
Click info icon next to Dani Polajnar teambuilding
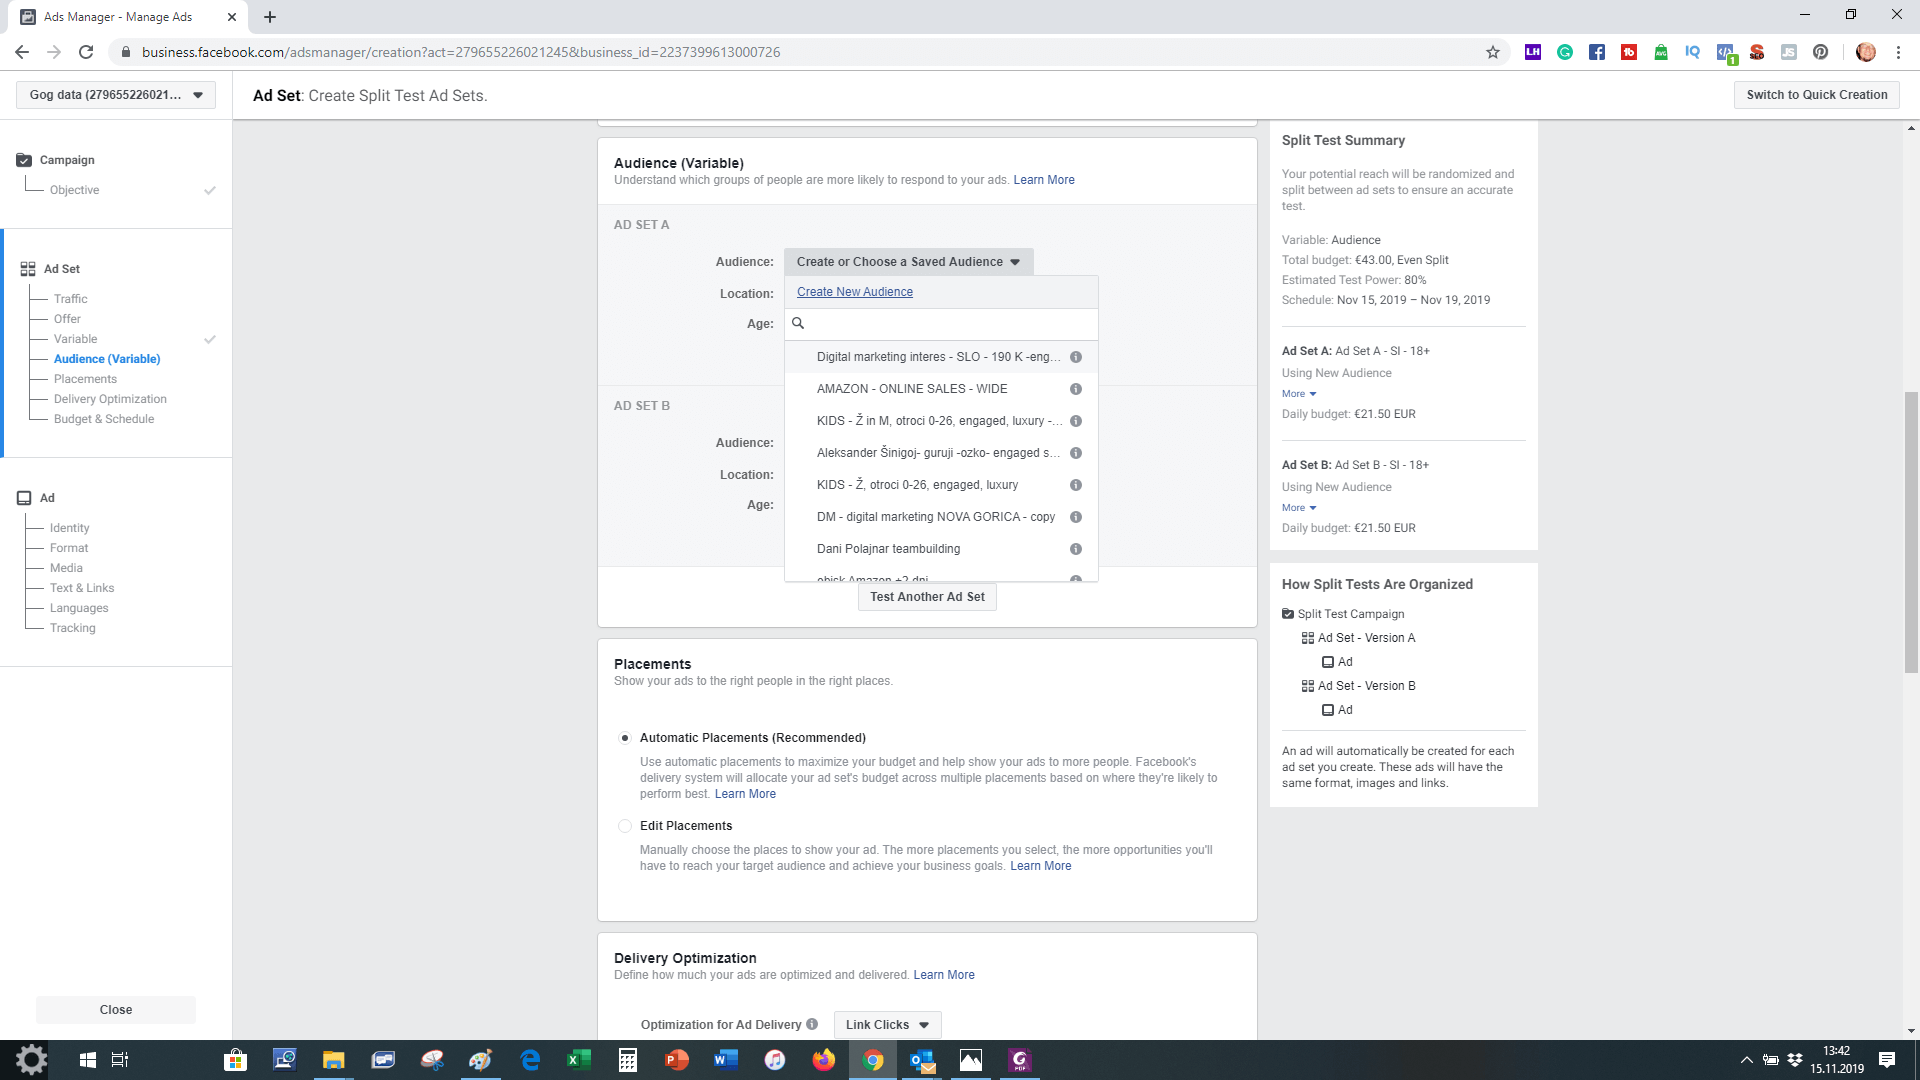[1076, 549]
